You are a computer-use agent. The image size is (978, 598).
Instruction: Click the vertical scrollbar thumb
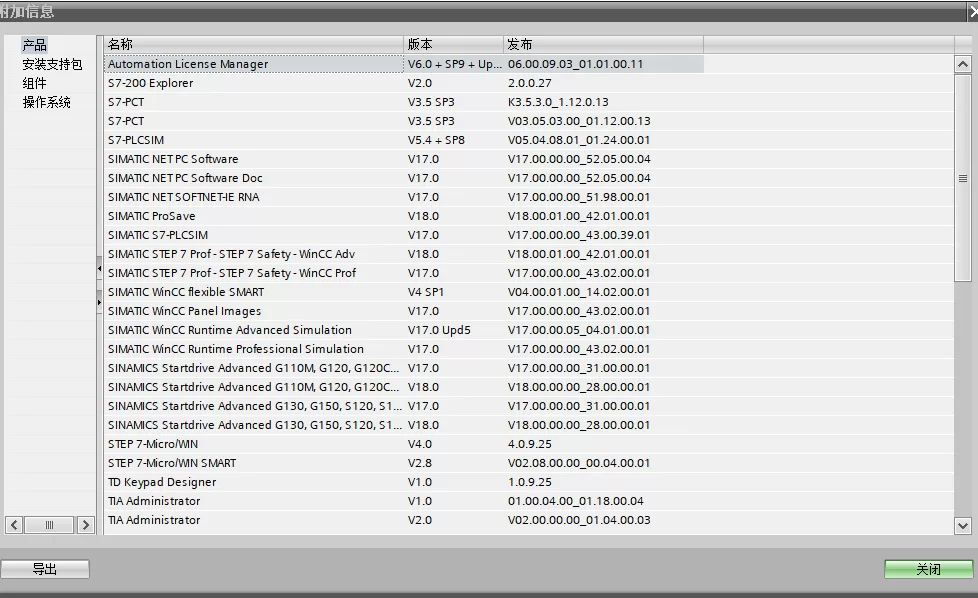click(x=962, y=178)
